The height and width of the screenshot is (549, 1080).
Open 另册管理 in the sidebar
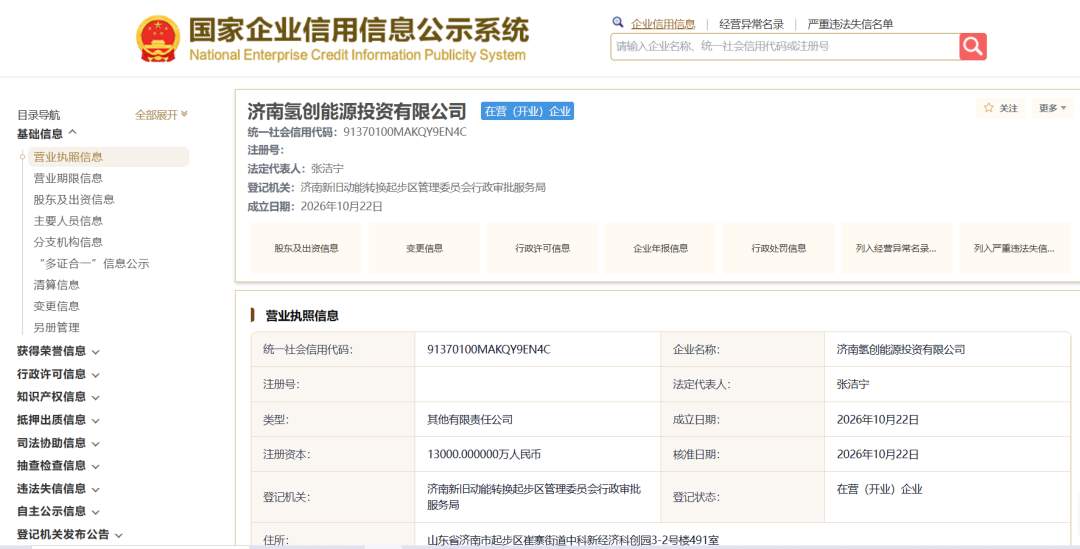[x=56, y=328]
